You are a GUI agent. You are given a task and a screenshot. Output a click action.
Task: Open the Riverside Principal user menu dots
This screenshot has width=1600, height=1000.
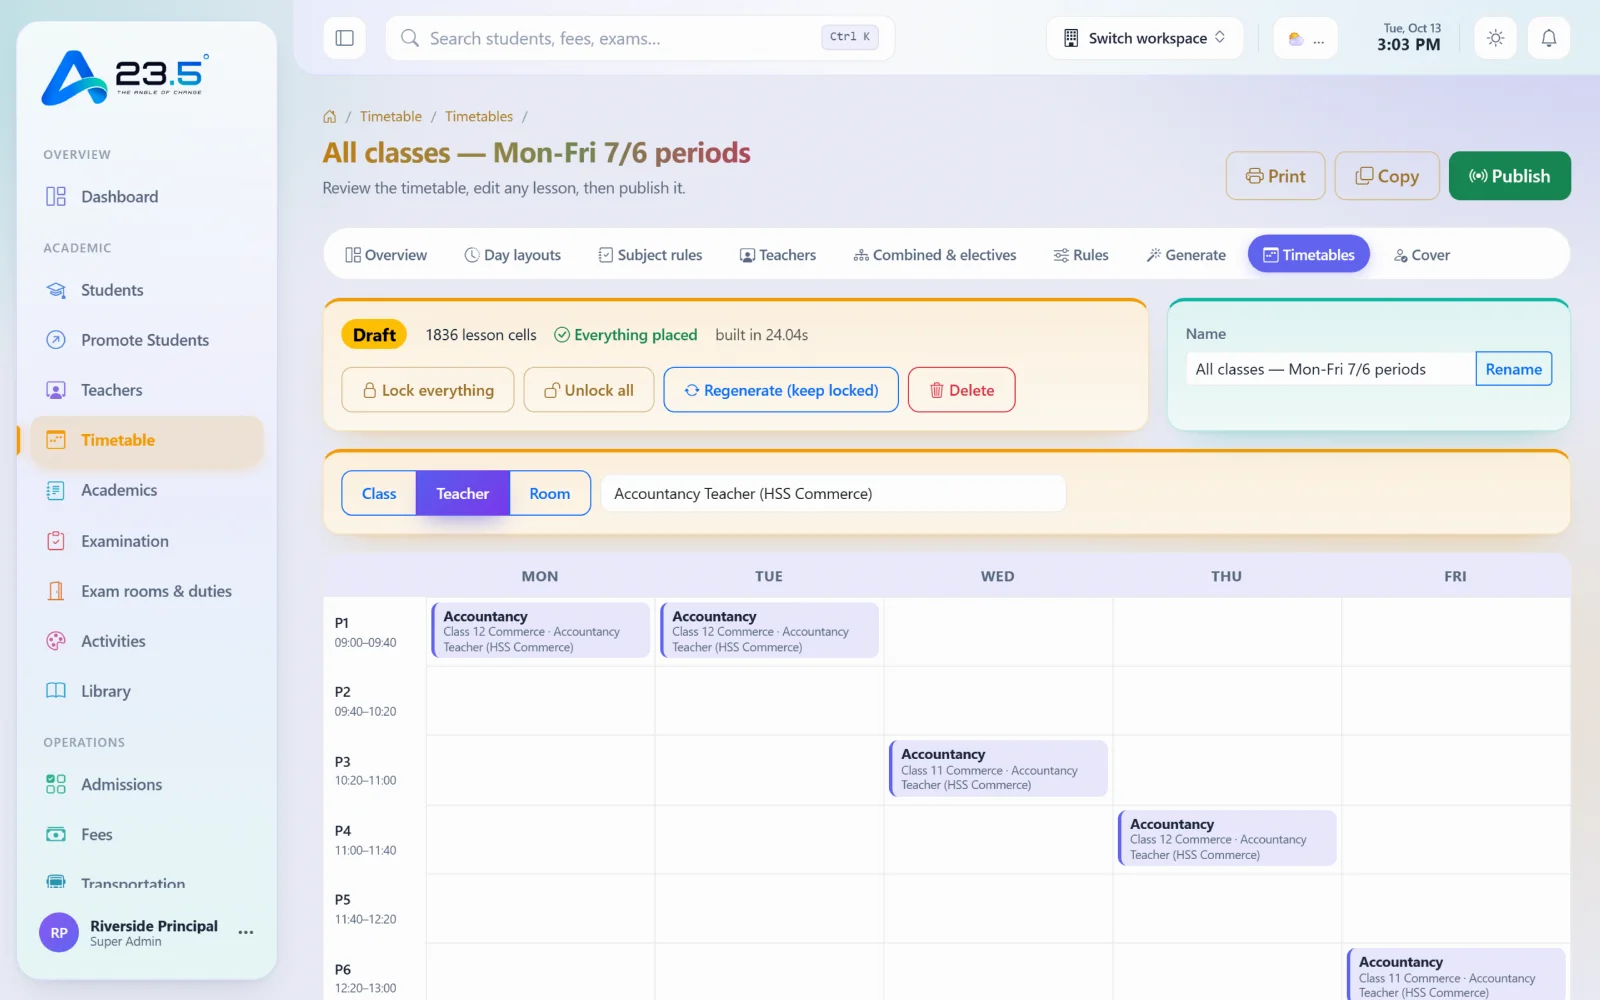(x=246, y=932)
